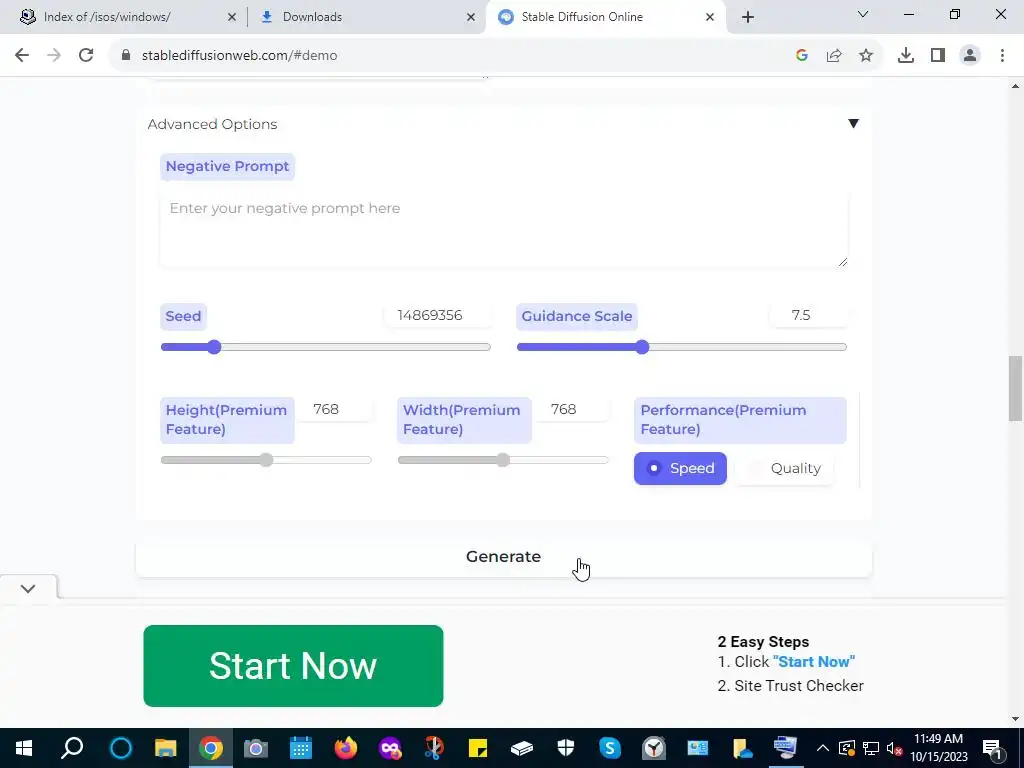The width and height of the screenshot is (1024, 768).
Task: Click the Performance(Premium Feature) label
Action: click(740, 420)
